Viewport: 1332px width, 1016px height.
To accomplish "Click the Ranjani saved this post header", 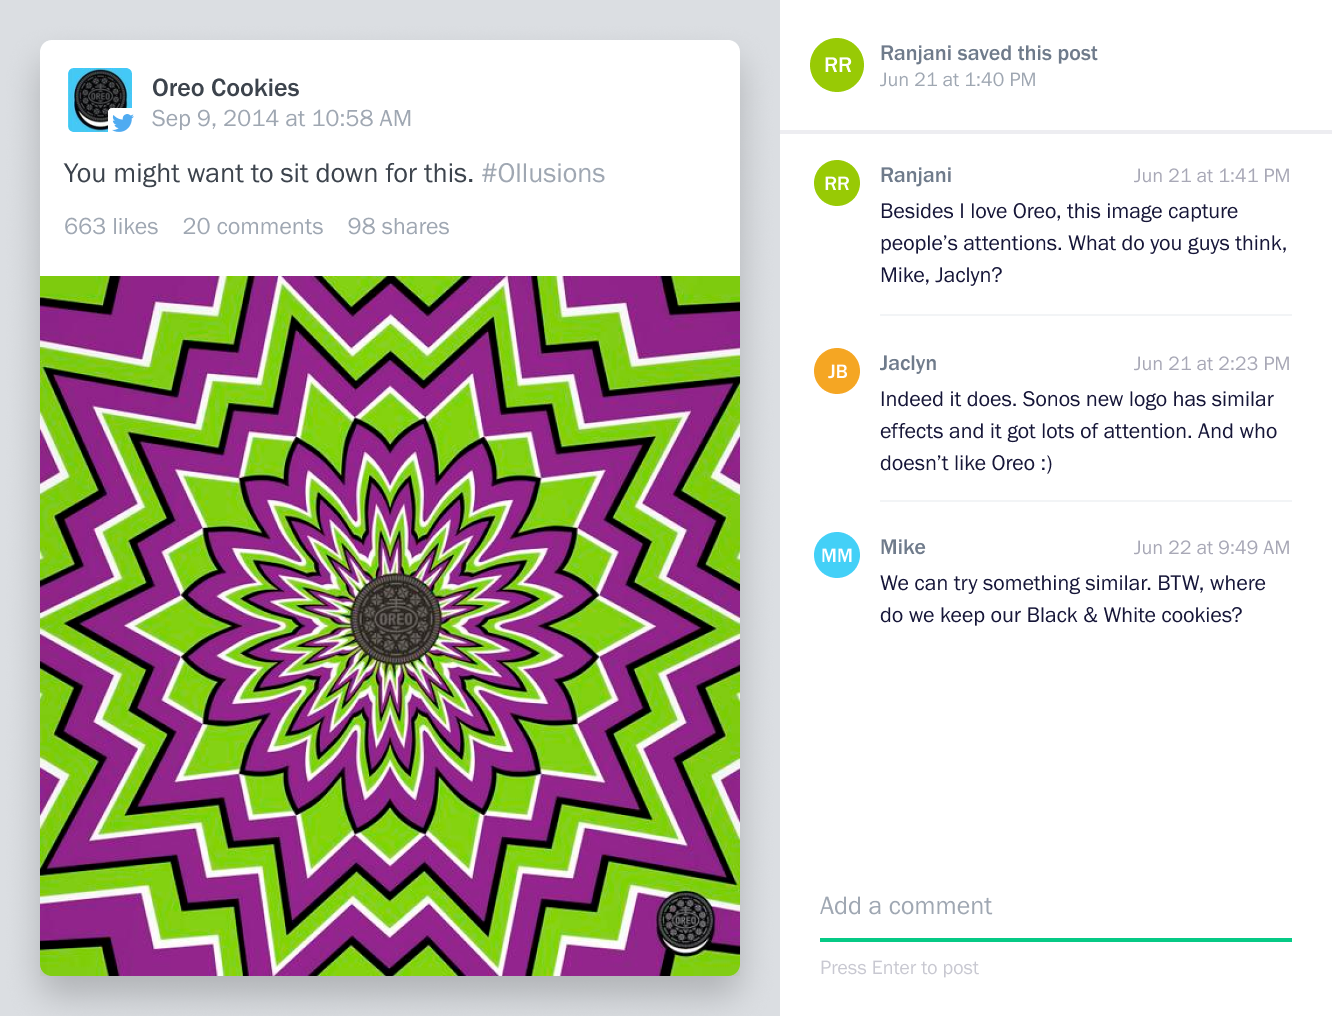I will [x=989, y=53].
